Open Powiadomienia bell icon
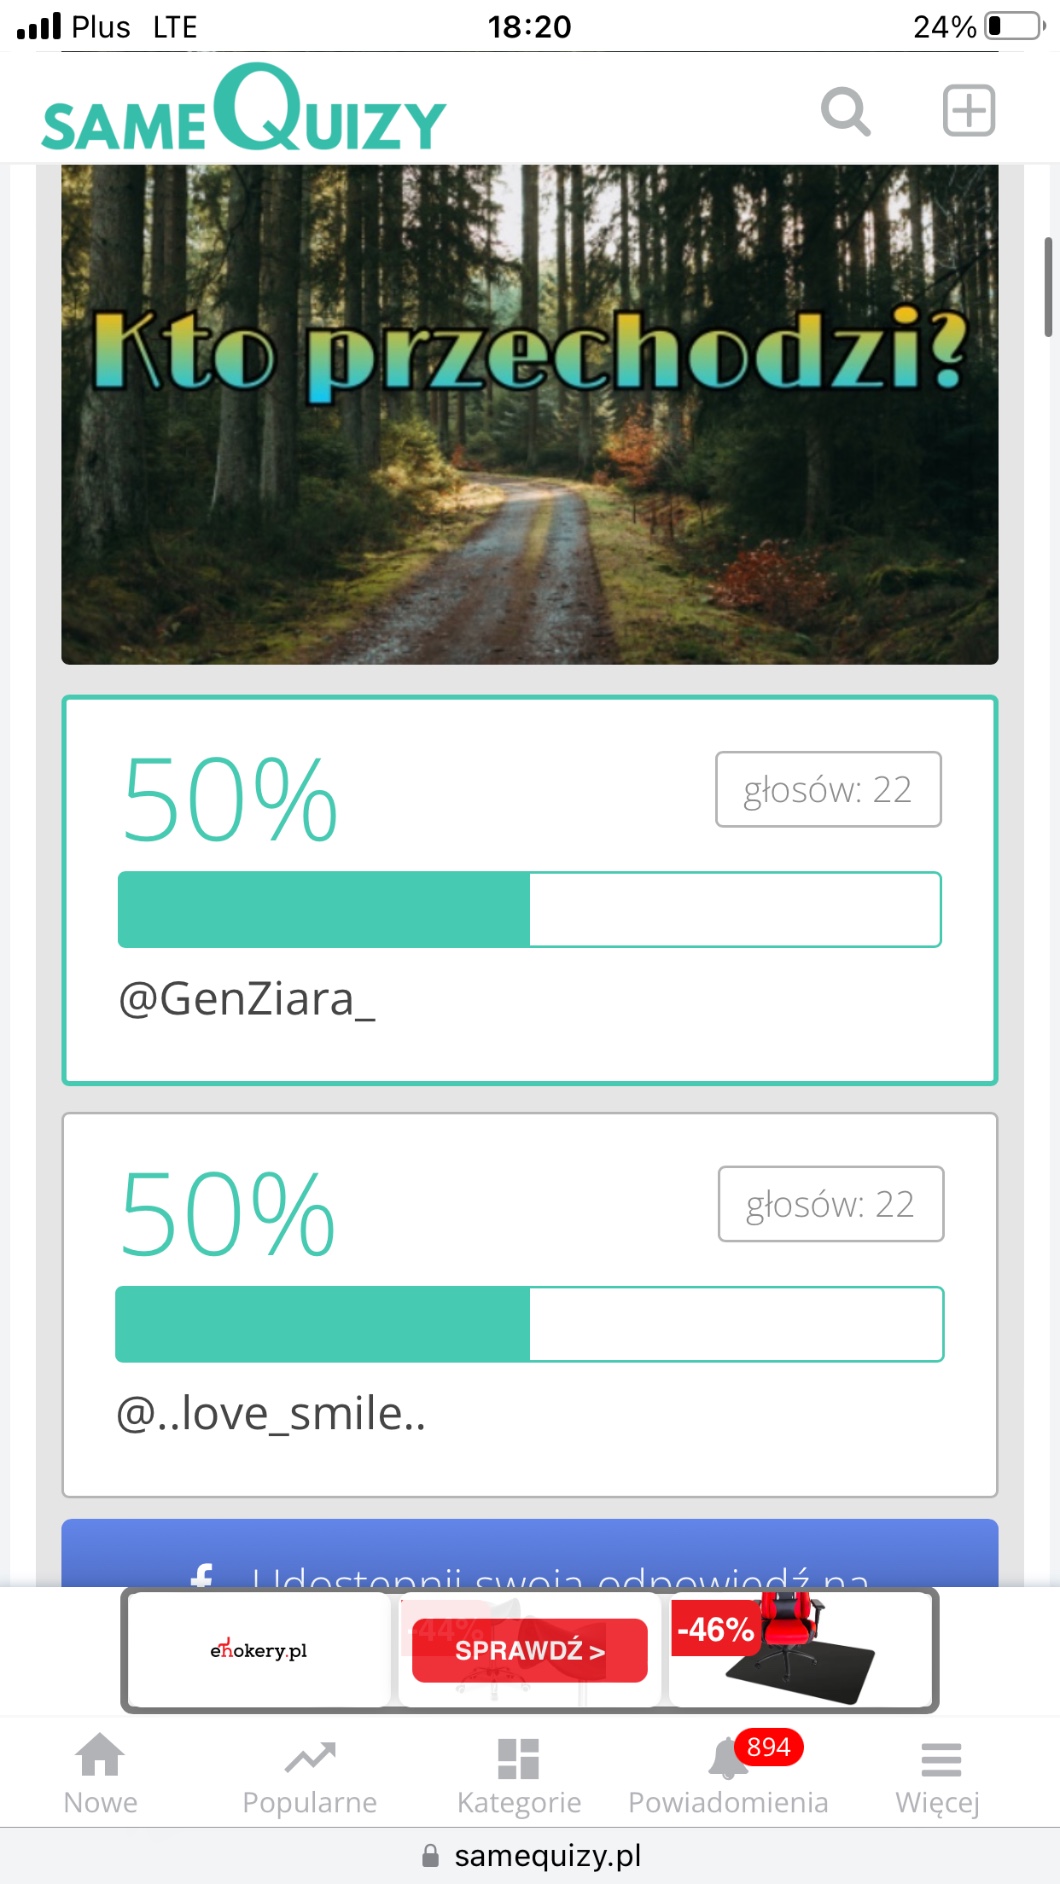 point(727,1760)
